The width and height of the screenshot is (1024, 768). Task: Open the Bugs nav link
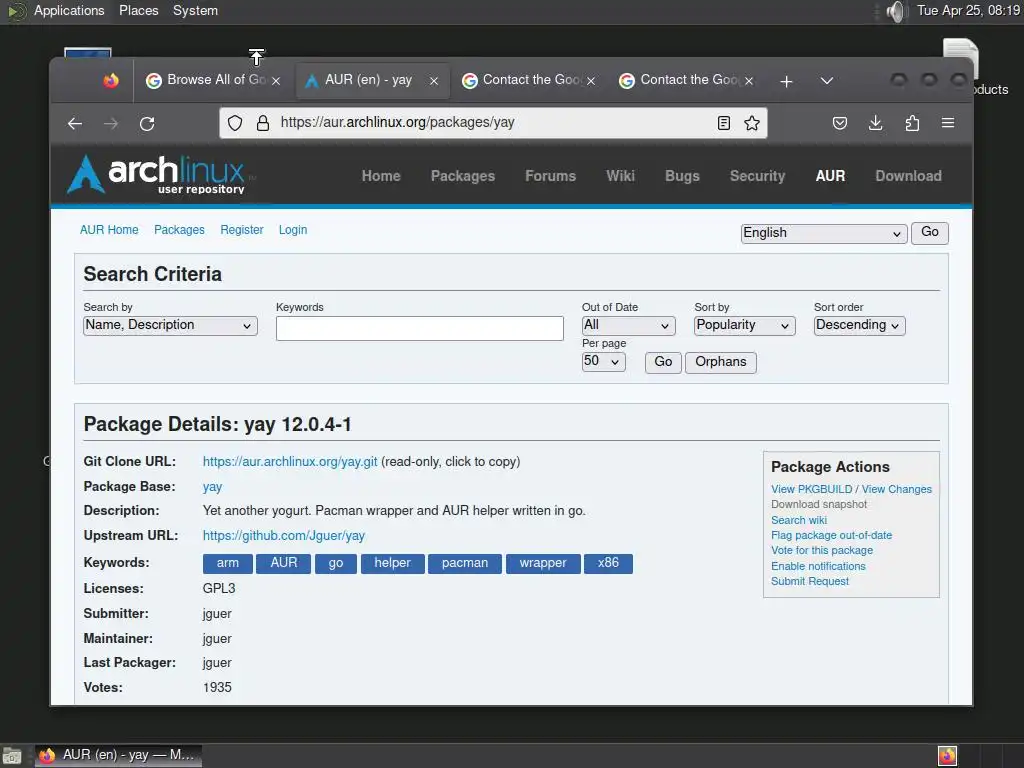point(682,176)
